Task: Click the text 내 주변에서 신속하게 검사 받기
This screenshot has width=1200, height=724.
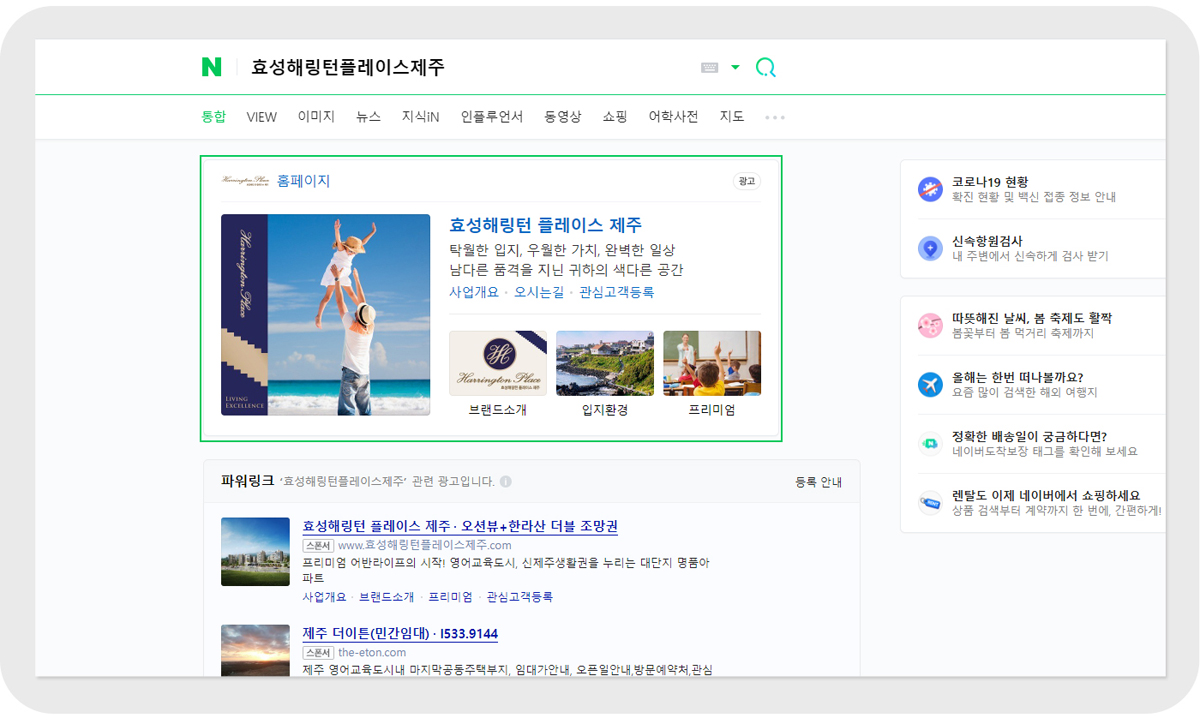Action: point(1030,257)
